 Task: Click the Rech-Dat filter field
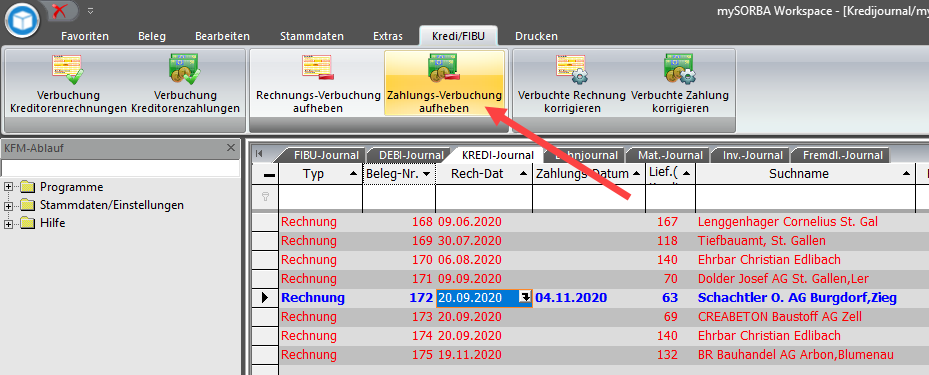[x=484, y=198]
